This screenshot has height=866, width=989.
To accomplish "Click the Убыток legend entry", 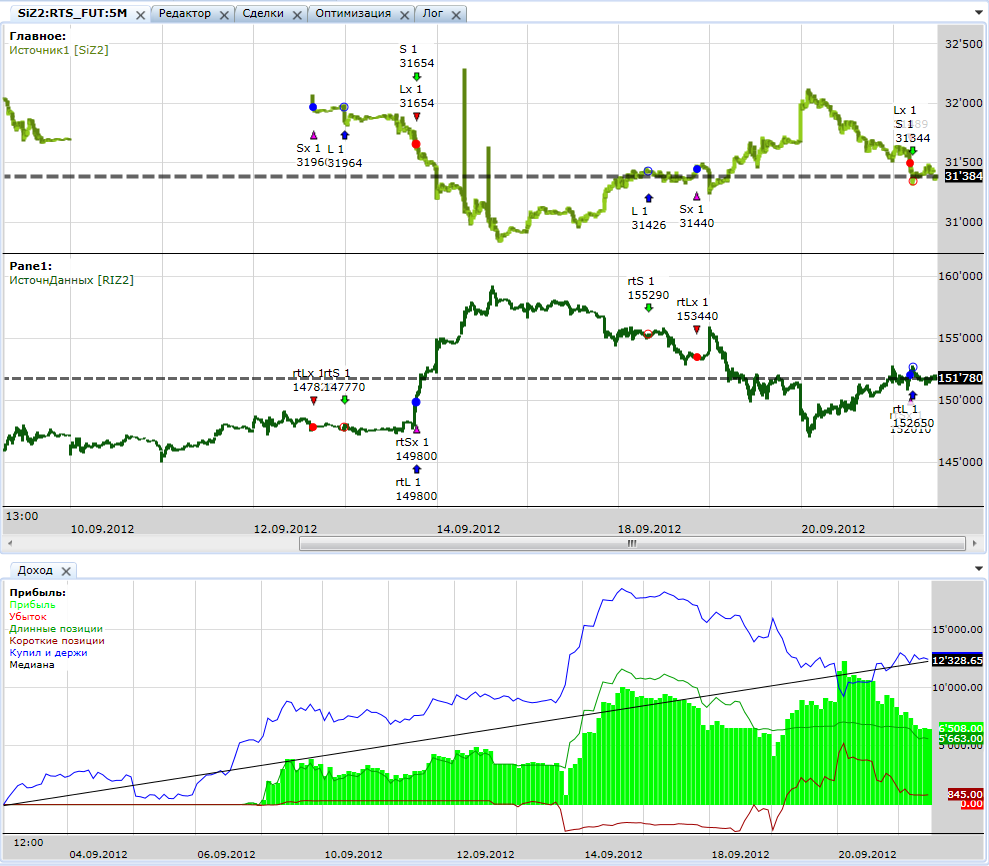I will (x=28, y=617).
